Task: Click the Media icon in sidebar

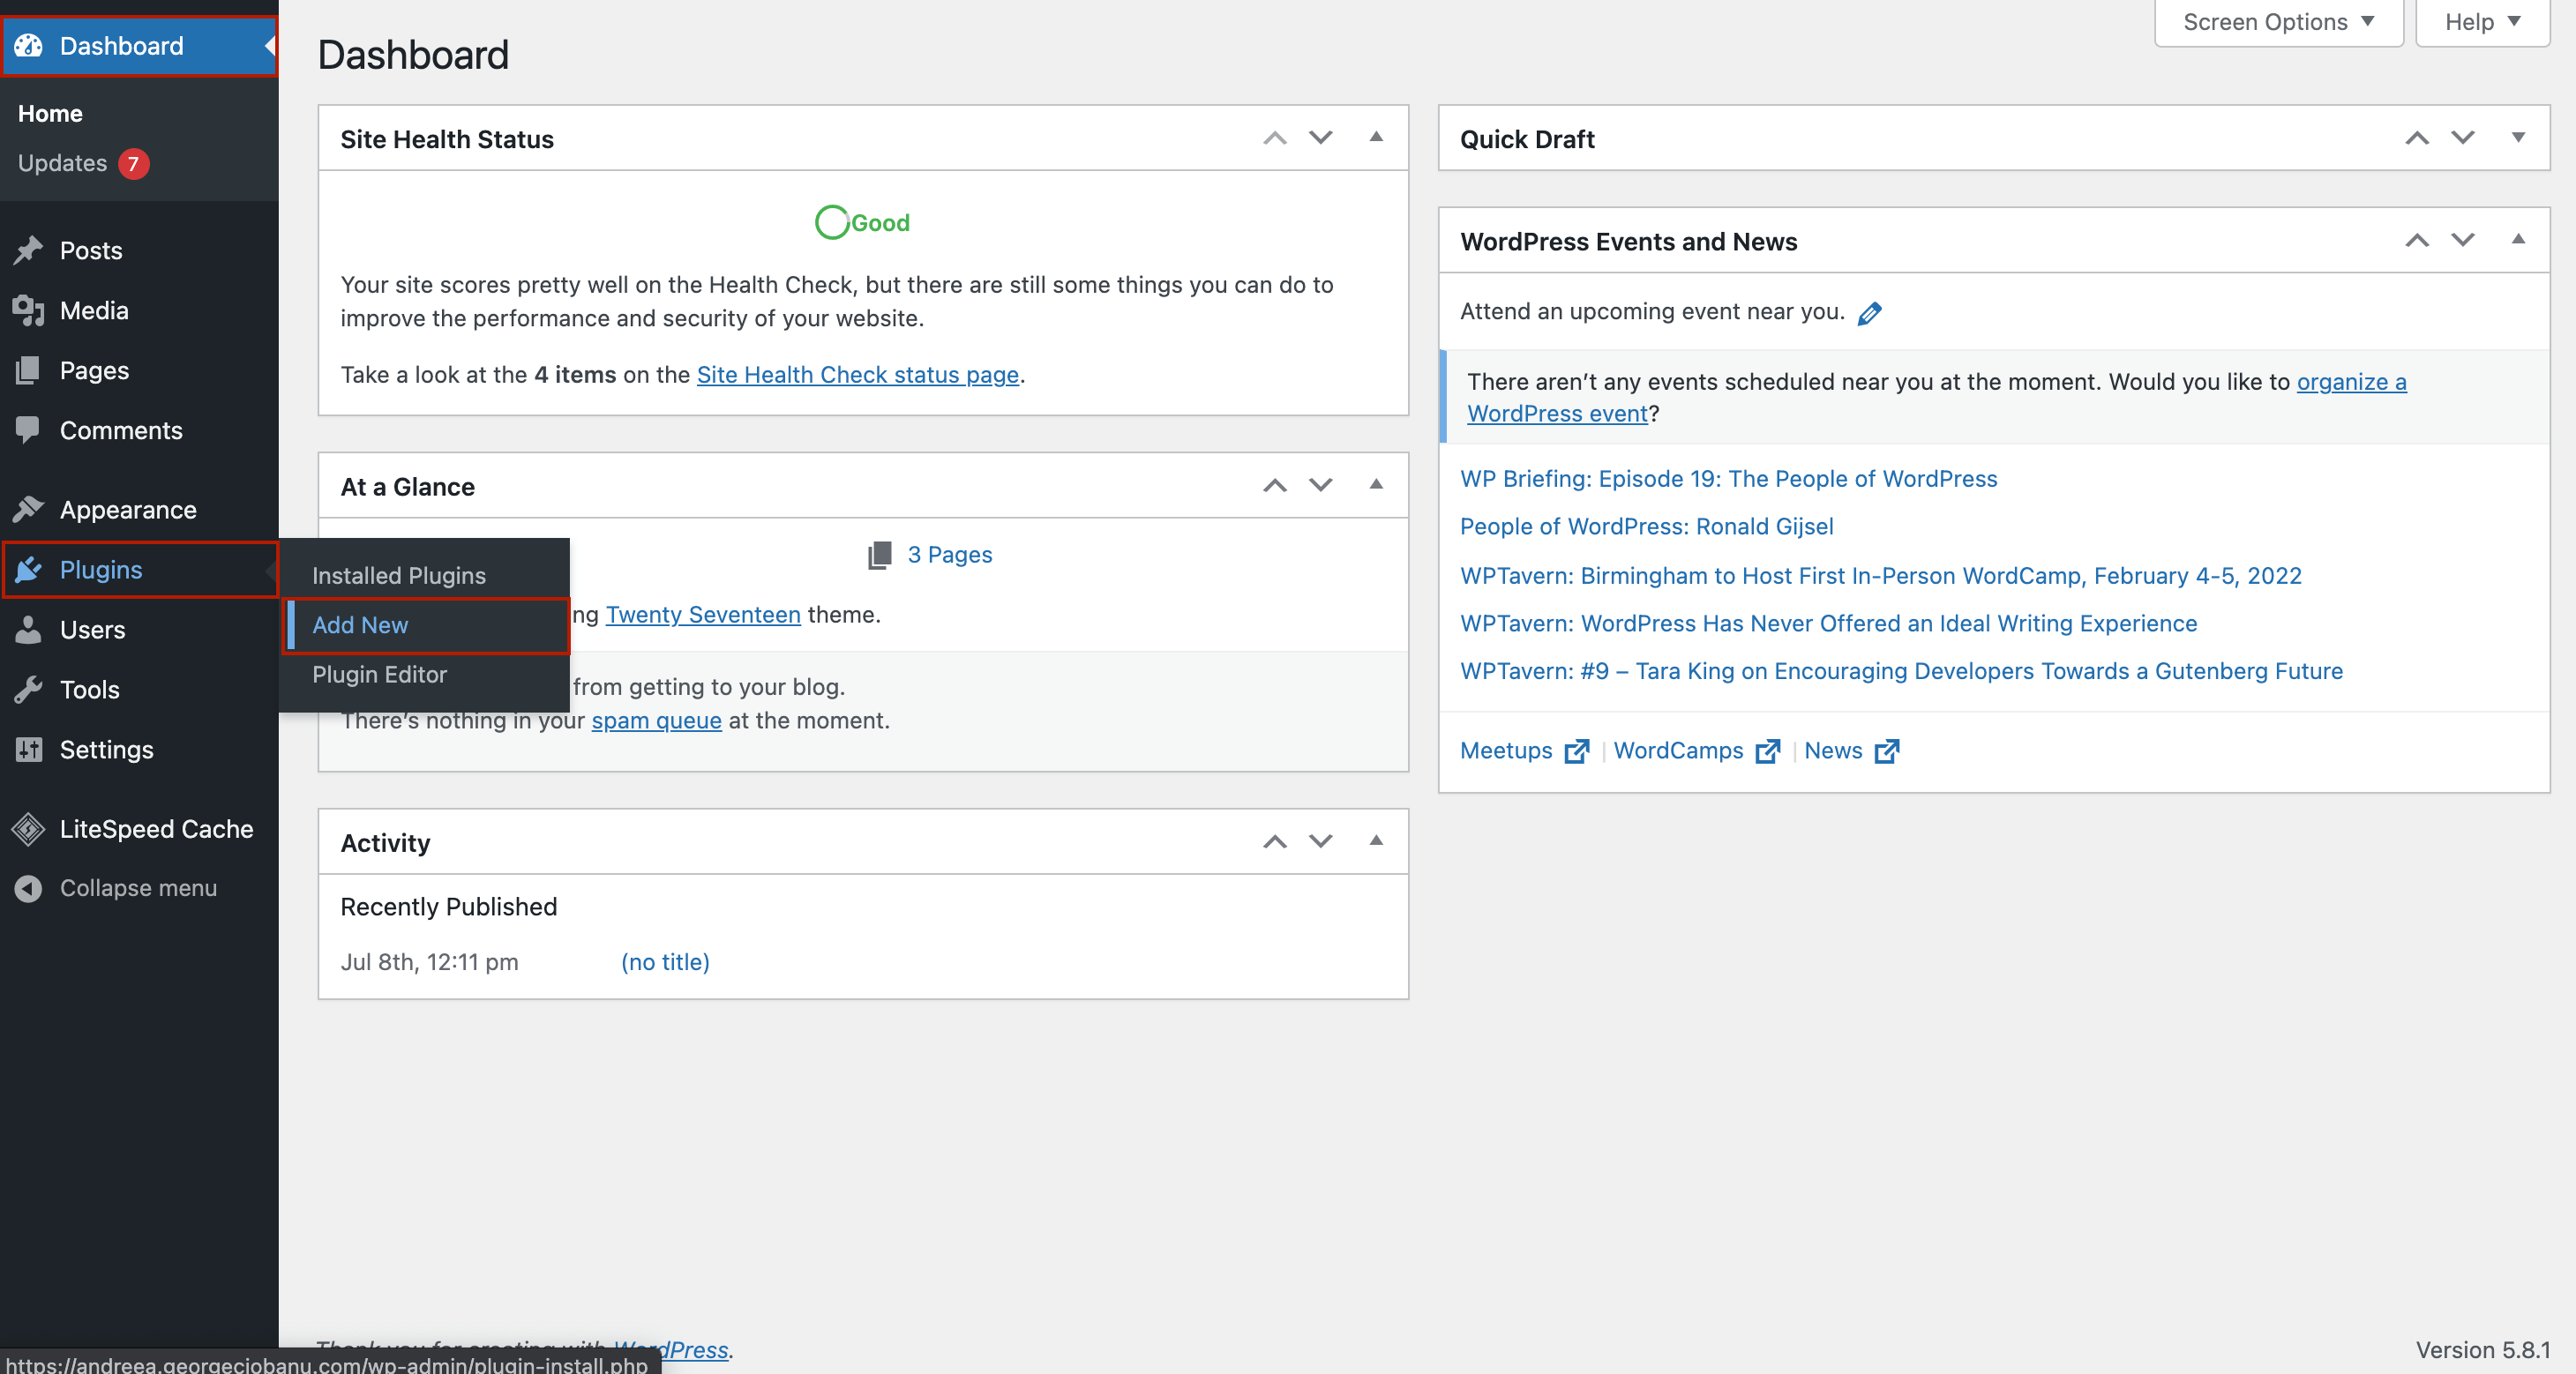Action: coord(28,310)
